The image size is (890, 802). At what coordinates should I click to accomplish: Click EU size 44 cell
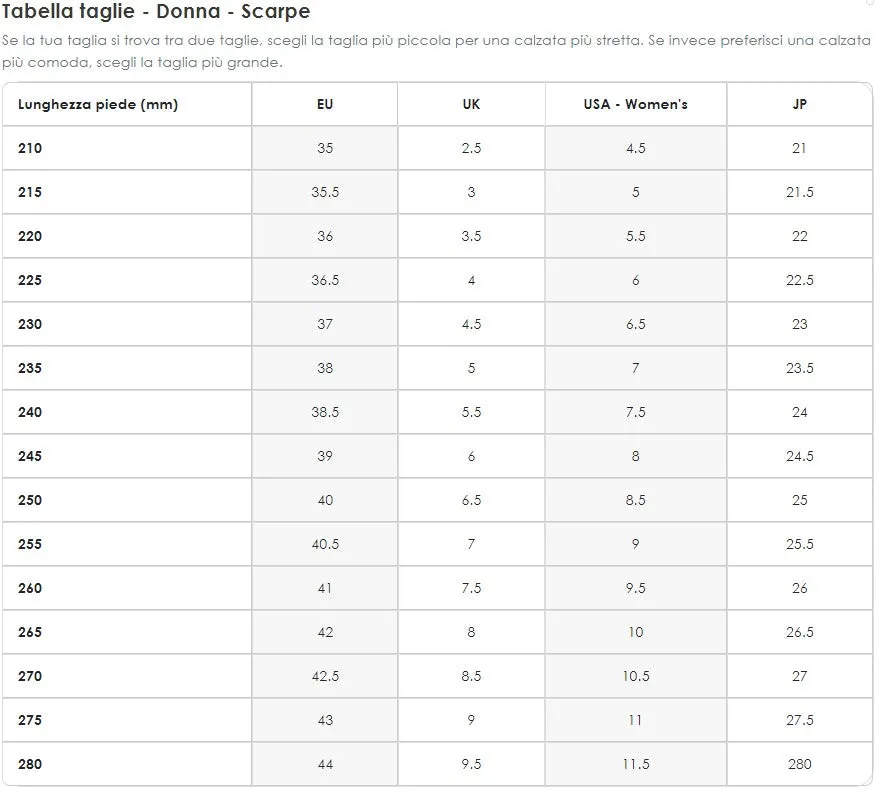tap(325, 764)
